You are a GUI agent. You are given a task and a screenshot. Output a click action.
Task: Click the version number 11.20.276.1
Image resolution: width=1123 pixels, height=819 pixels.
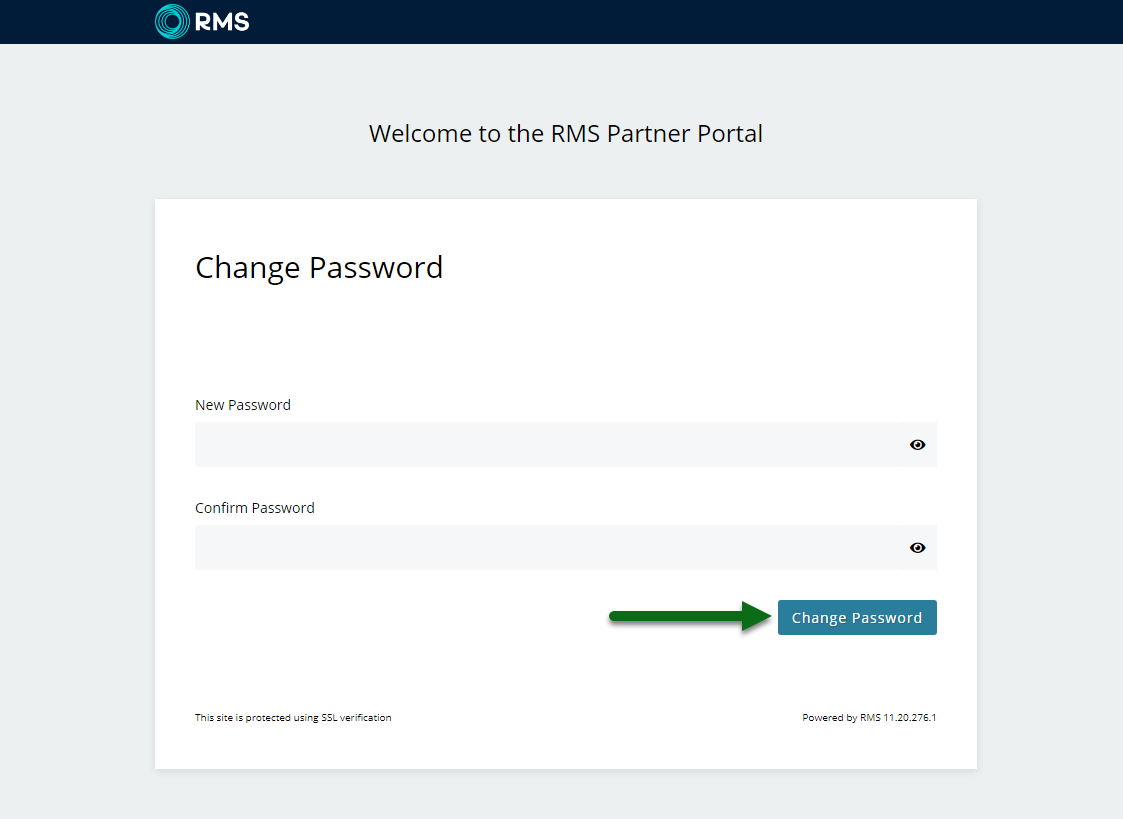(910, 717)
